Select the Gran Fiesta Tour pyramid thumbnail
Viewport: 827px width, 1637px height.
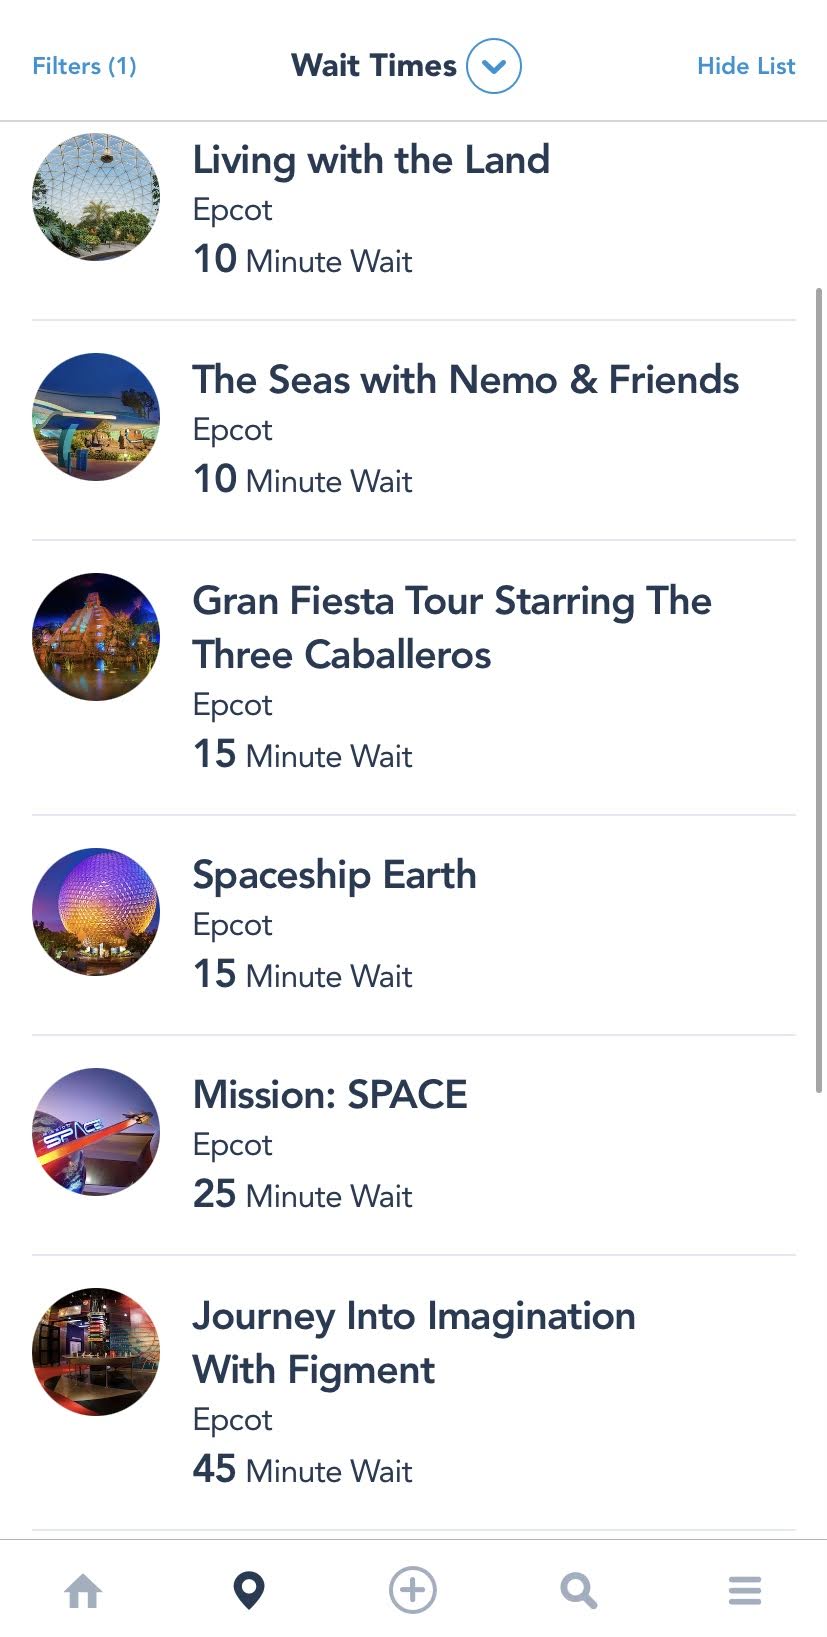[x=96, y=637]
